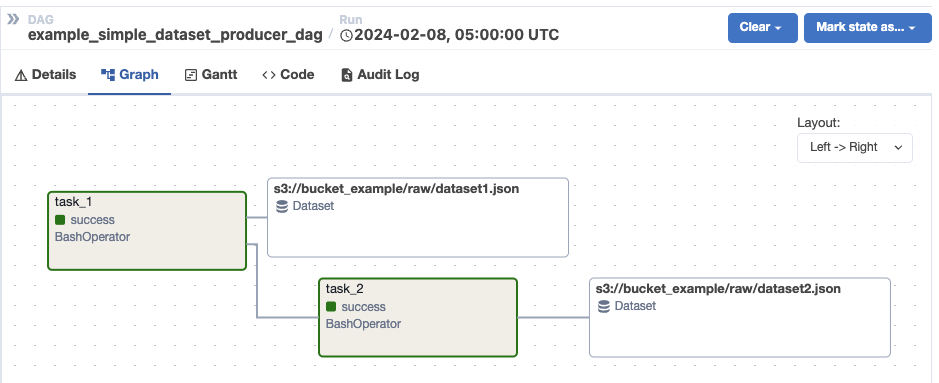Select the task_1 node in the graph
This screenshot has height=383, width=939.
[147, 230]
